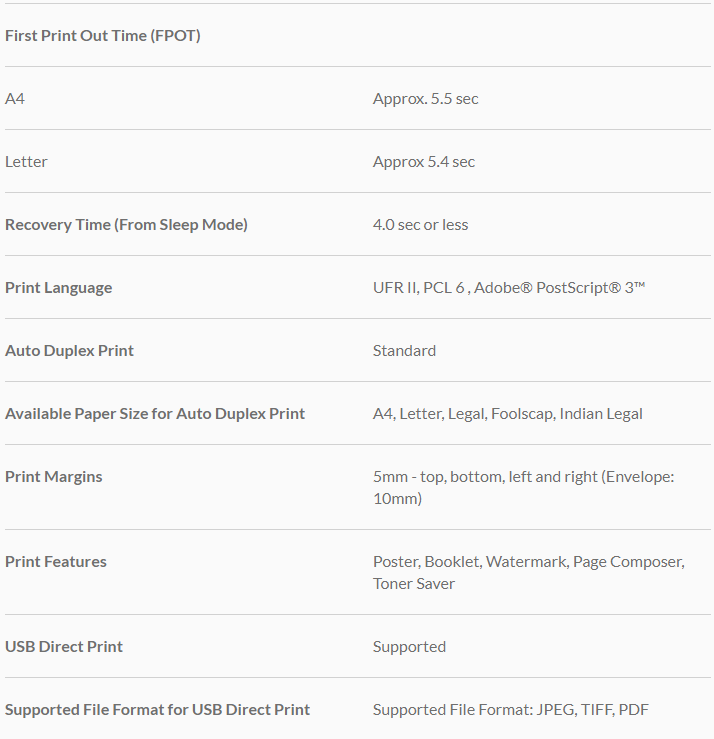Select the Letter row label
The height and width of the screenshot is (739, 714).
point(26,162)
